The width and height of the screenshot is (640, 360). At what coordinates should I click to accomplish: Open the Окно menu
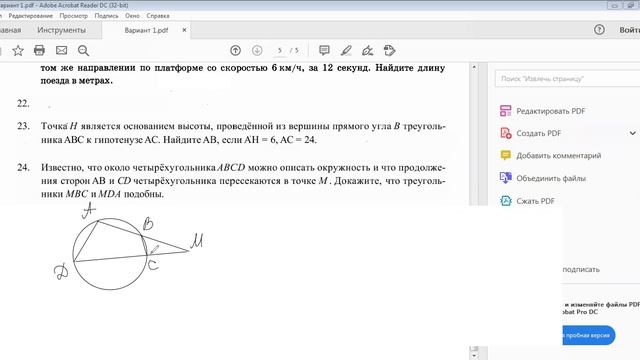coord(132,16)
